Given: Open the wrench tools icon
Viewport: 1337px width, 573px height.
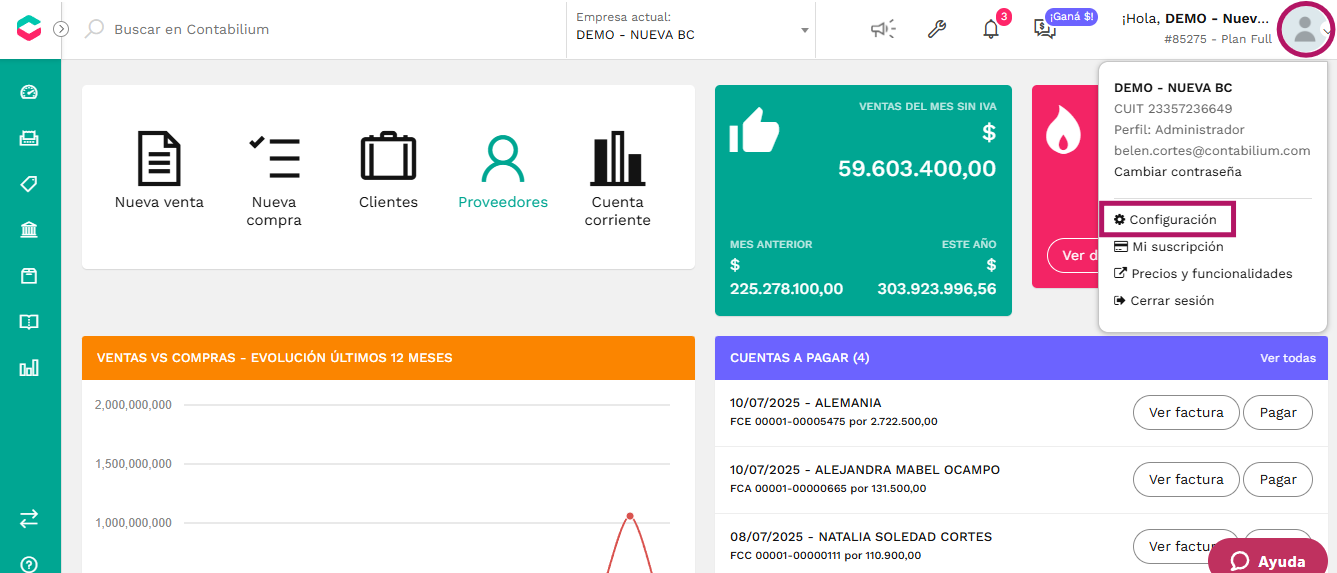Looking at the screenshot, I should (937, 29).
